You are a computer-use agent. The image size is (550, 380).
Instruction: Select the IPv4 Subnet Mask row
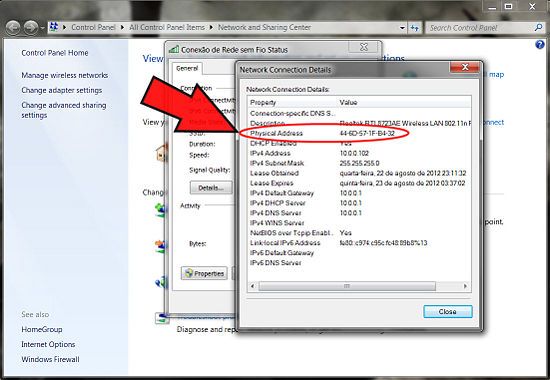(359, 163)
